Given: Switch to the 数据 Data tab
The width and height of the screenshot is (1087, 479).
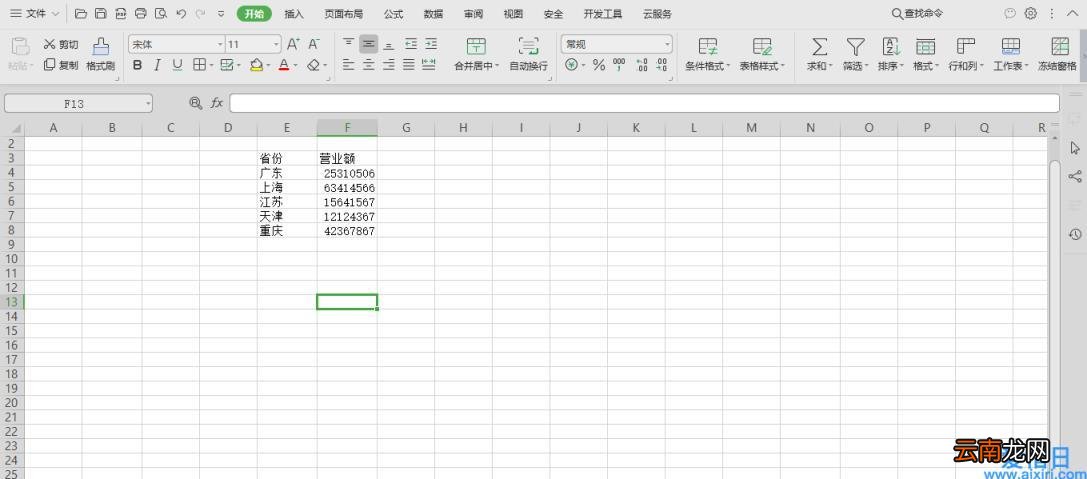Looking at the screenshot, I should tap(433, 14).
